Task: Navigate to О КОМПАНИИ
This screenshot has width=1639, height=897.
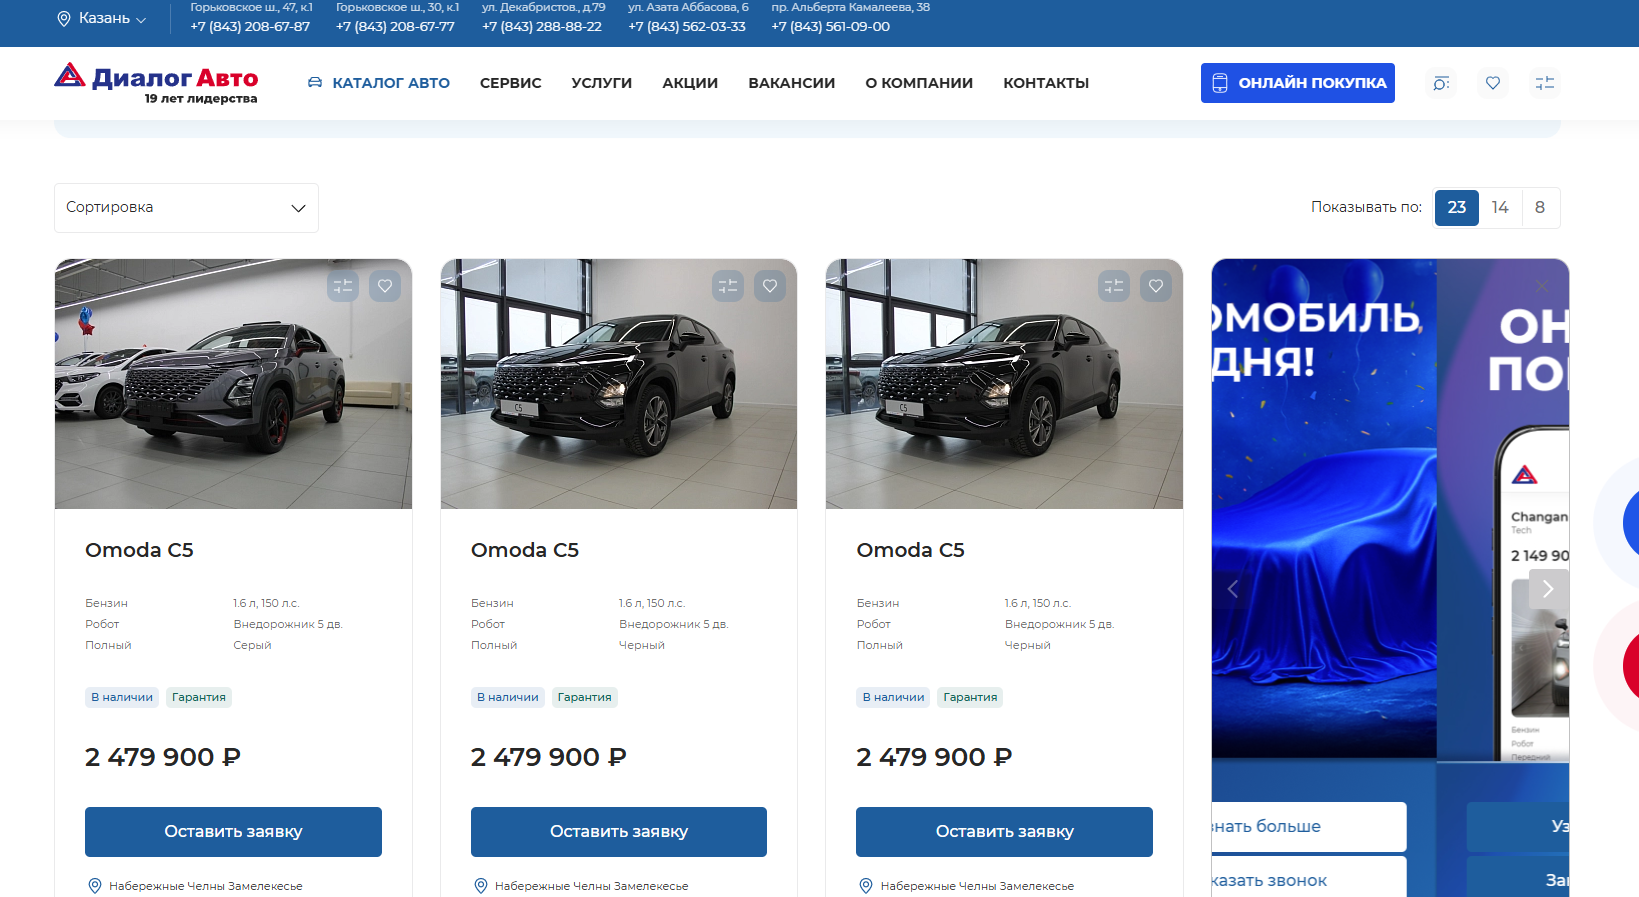Action: point(919,83)
